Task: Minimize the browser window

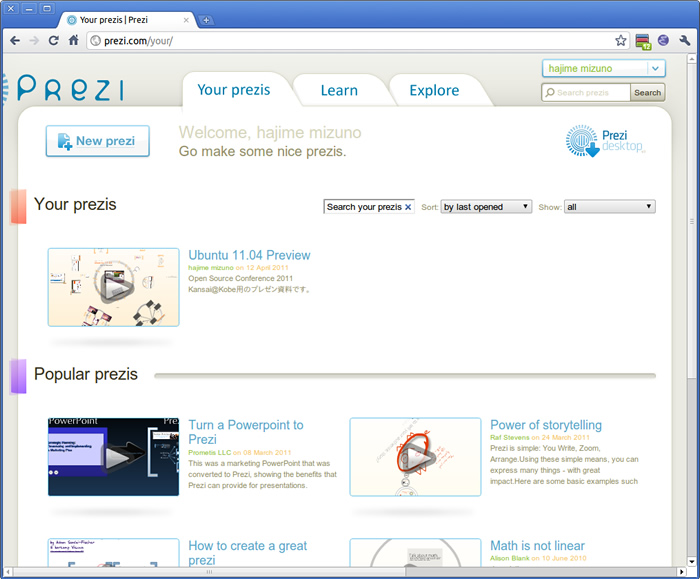Action: pos(29,8)
